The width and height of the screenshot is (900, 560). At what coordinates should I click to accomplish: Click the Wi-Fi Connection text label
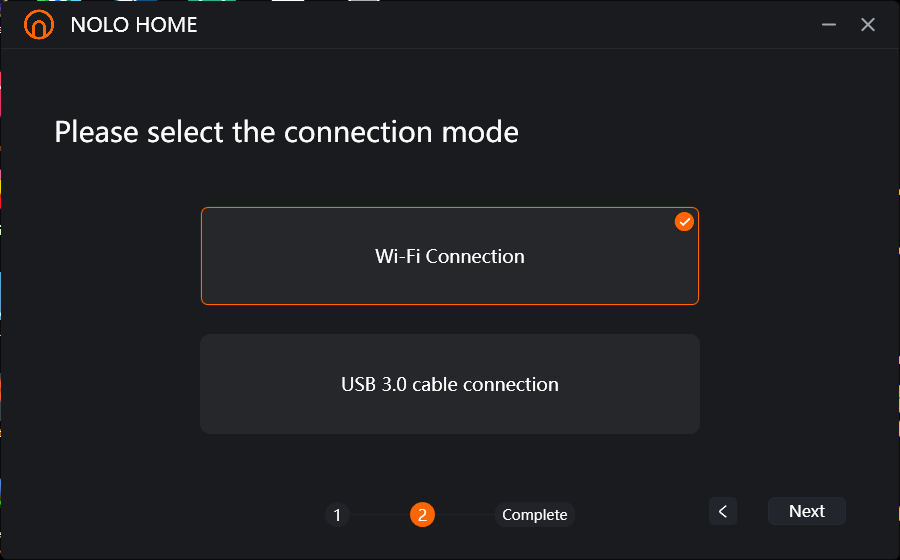[x=449, y=256]
